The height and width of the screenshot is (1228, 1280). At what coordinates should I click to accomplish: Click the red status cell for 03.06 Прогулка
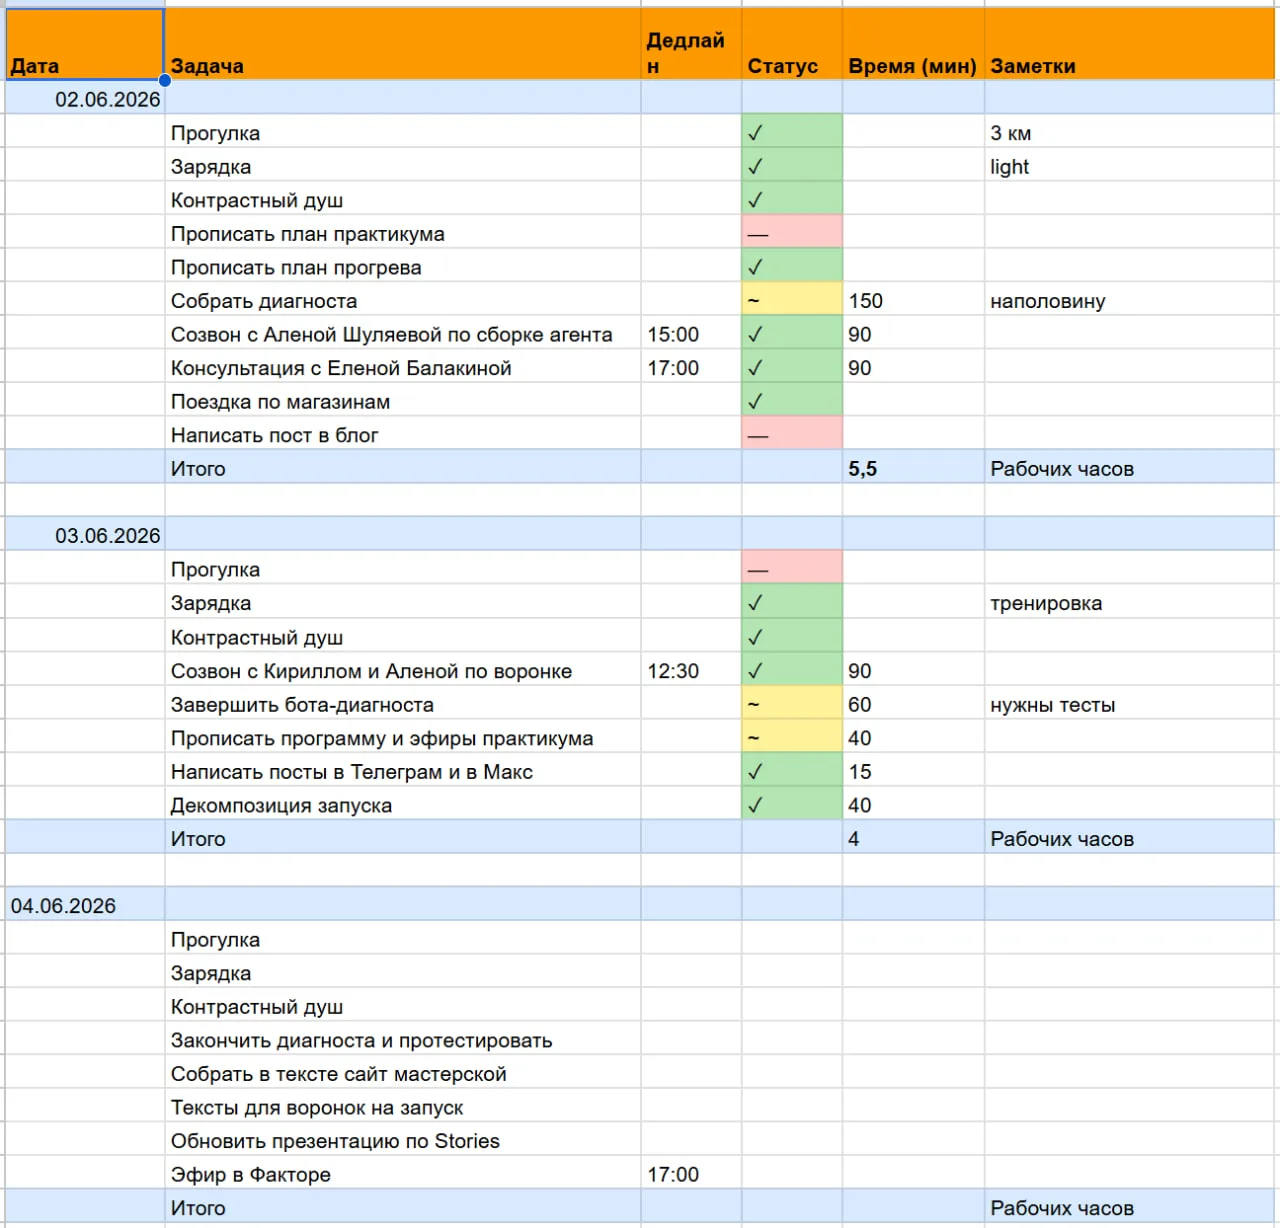click(x=792, y=568)
